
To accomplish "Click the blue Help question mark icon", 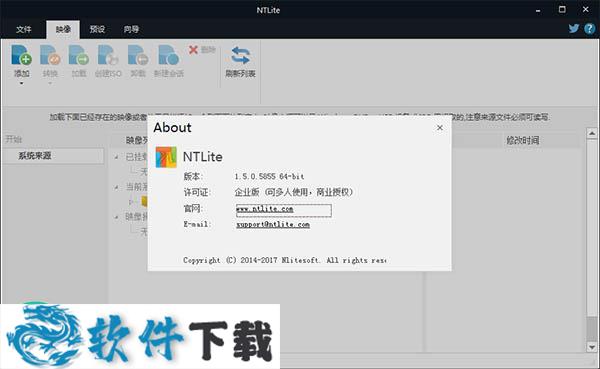I will (589, 28).
